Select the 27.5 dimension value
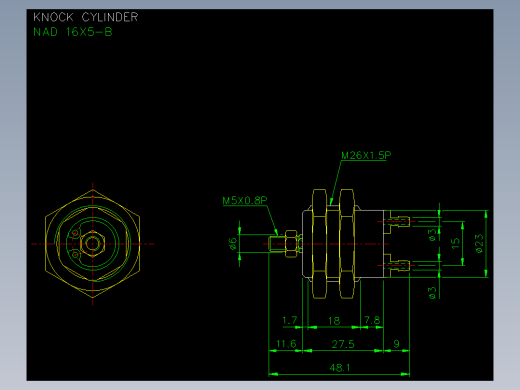520x390 pixels. coord(343,344)
